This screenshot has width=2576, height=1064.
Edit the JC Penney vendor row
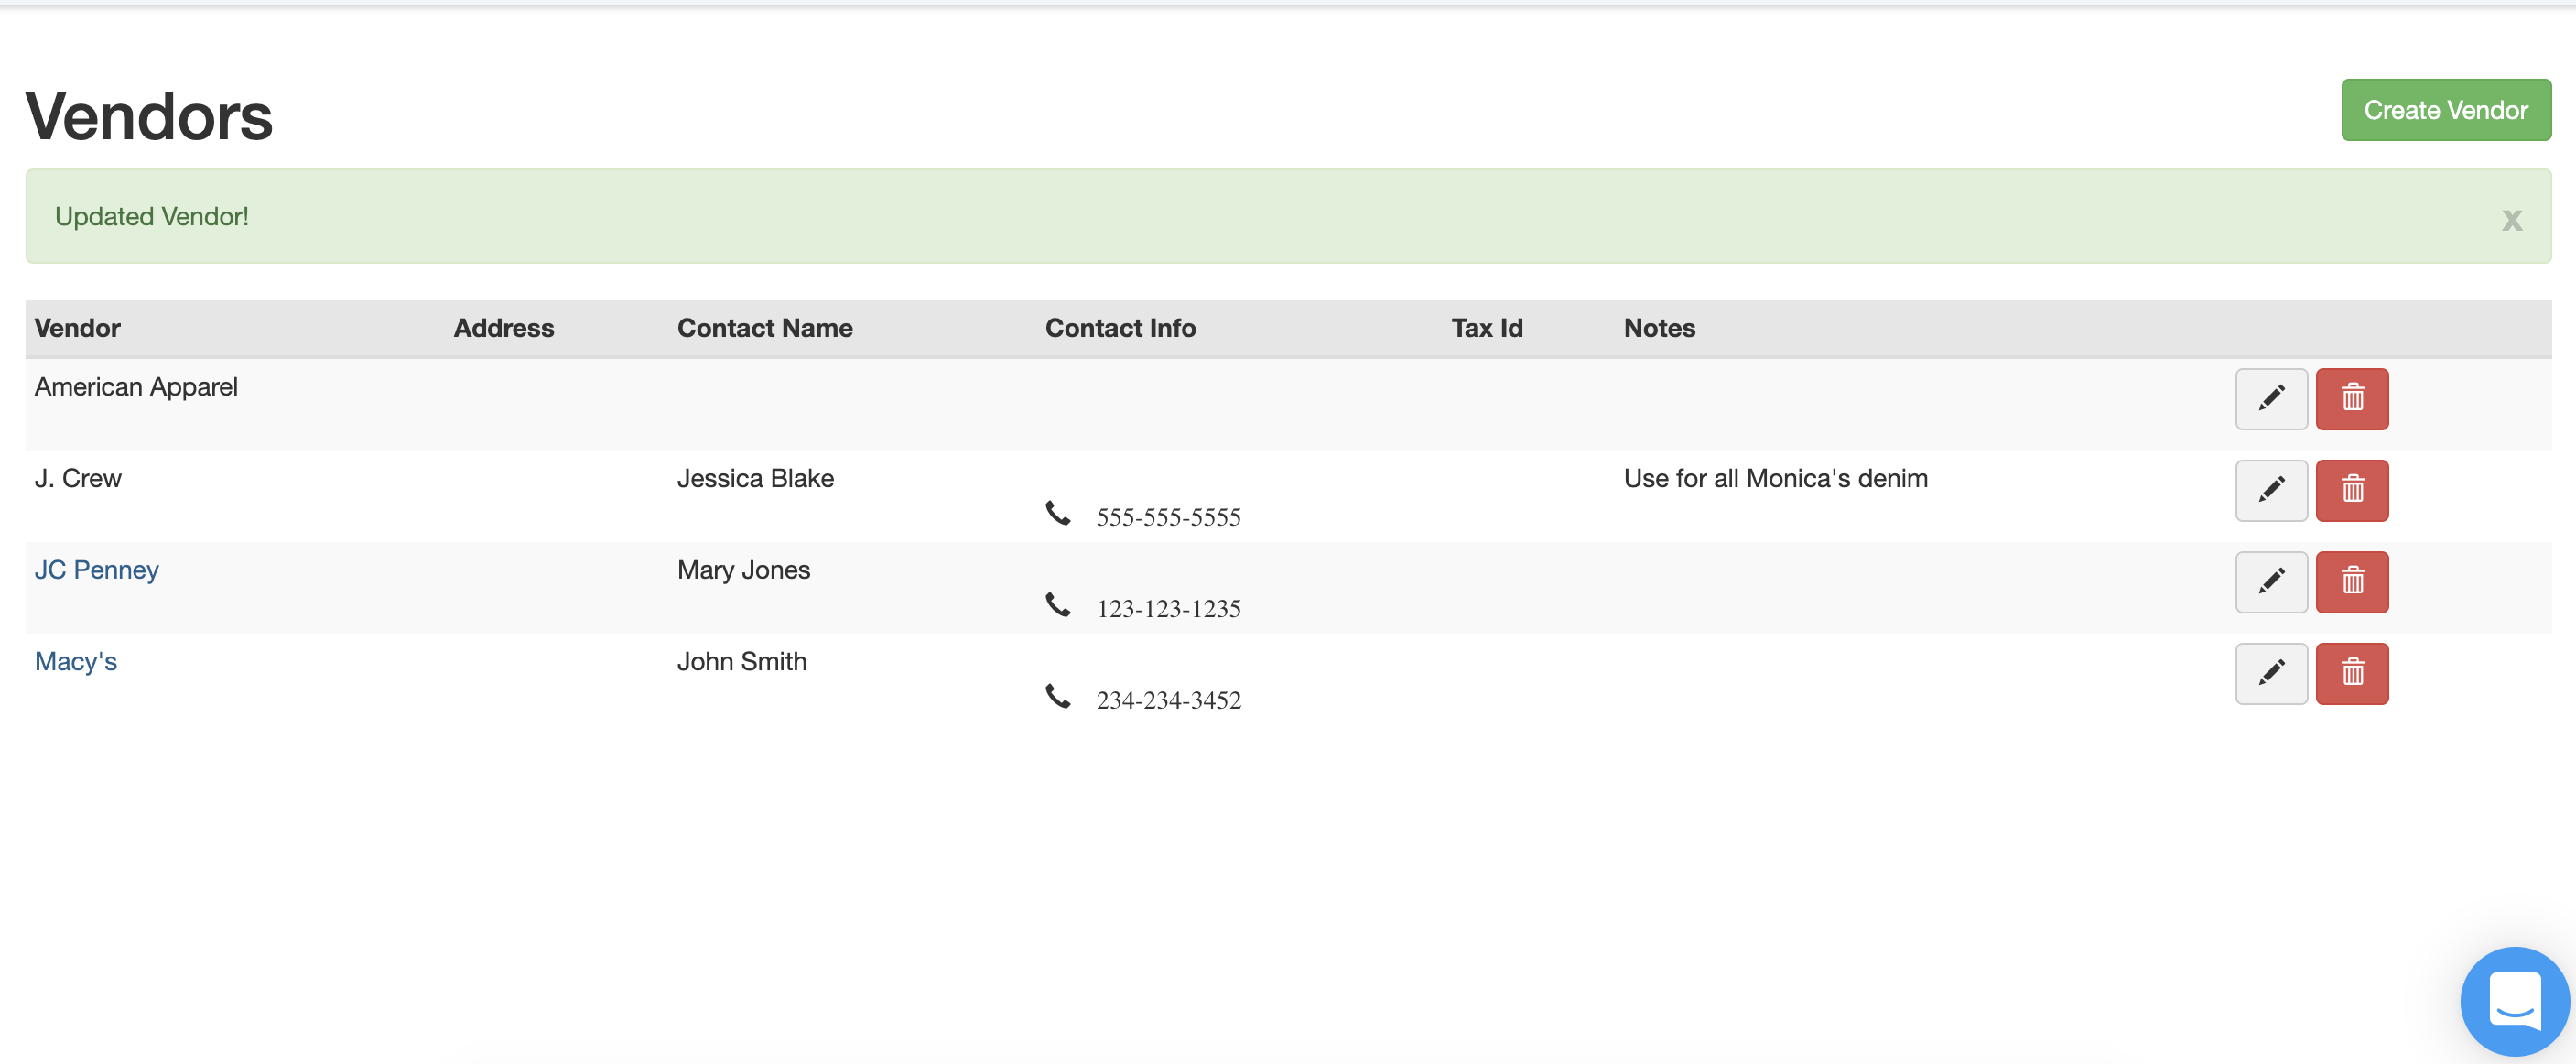coord(2271,581)
